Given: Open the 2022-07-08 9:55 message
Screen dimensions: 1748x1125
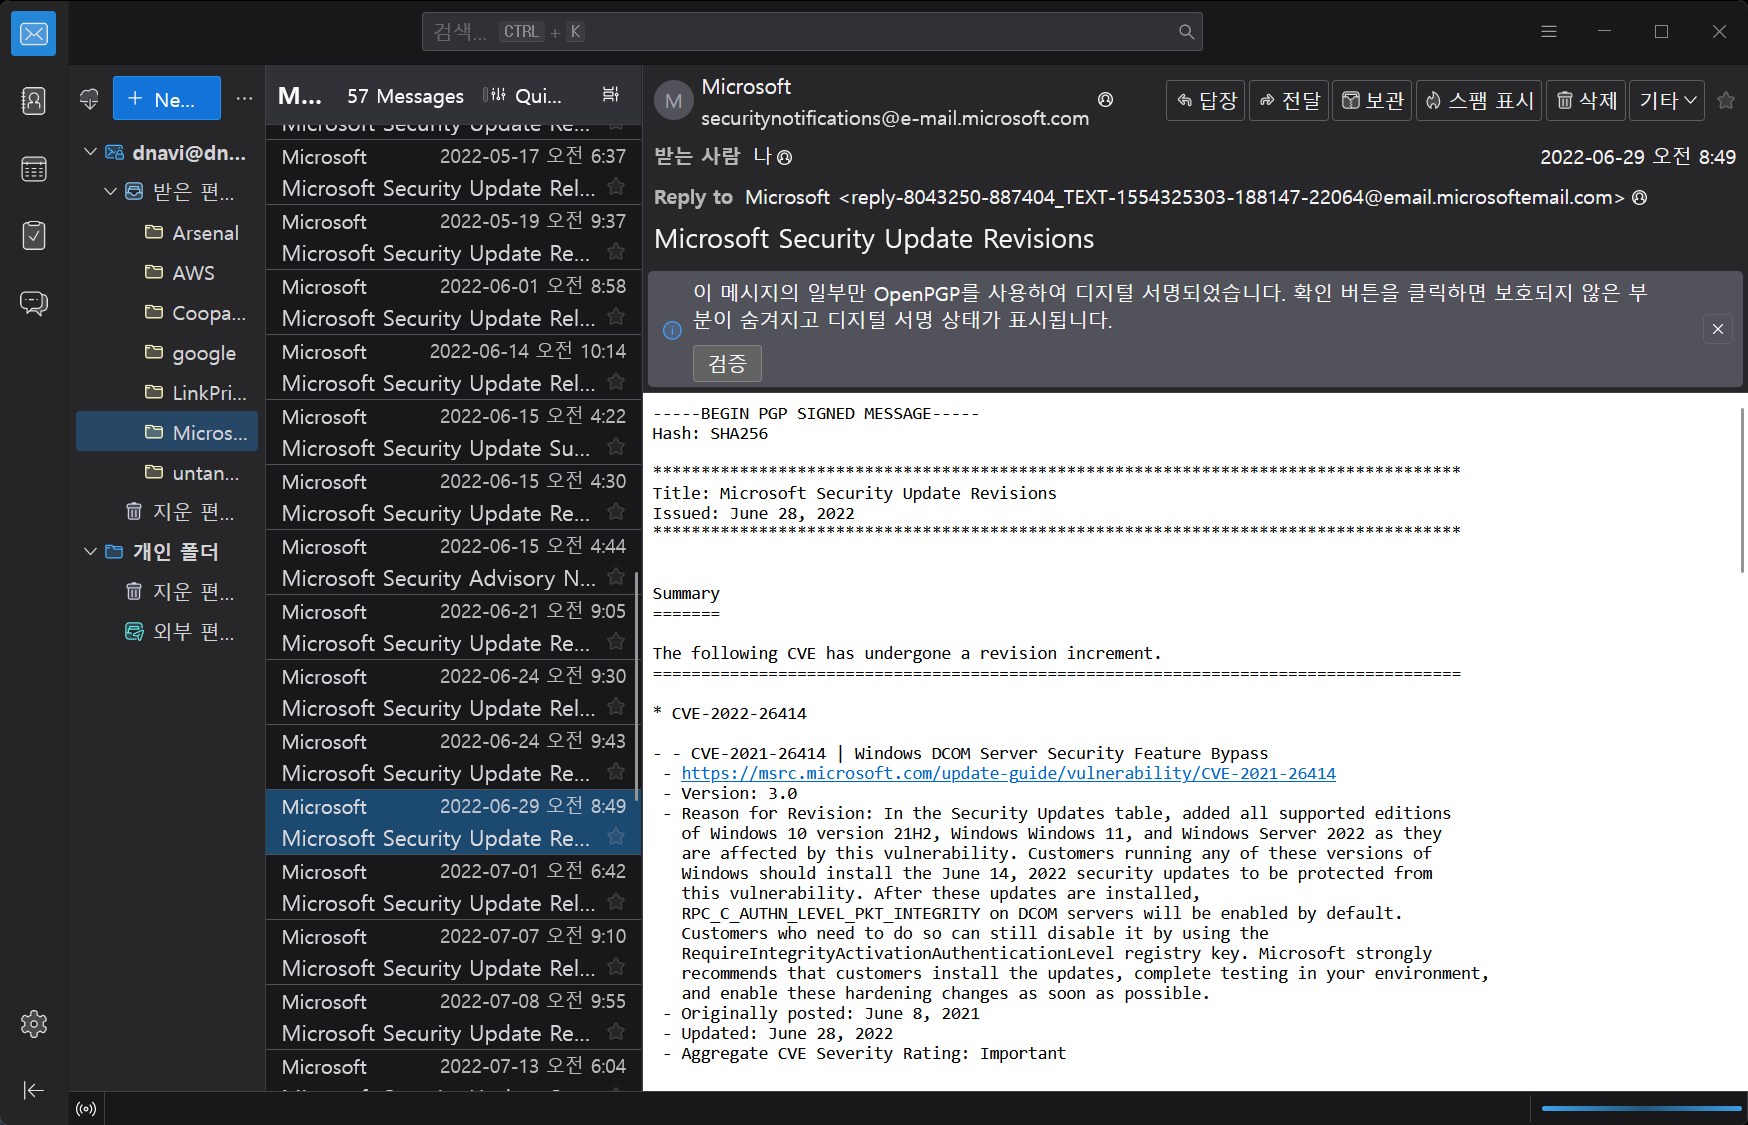Looking at the screenshot, I should 453,1017.
